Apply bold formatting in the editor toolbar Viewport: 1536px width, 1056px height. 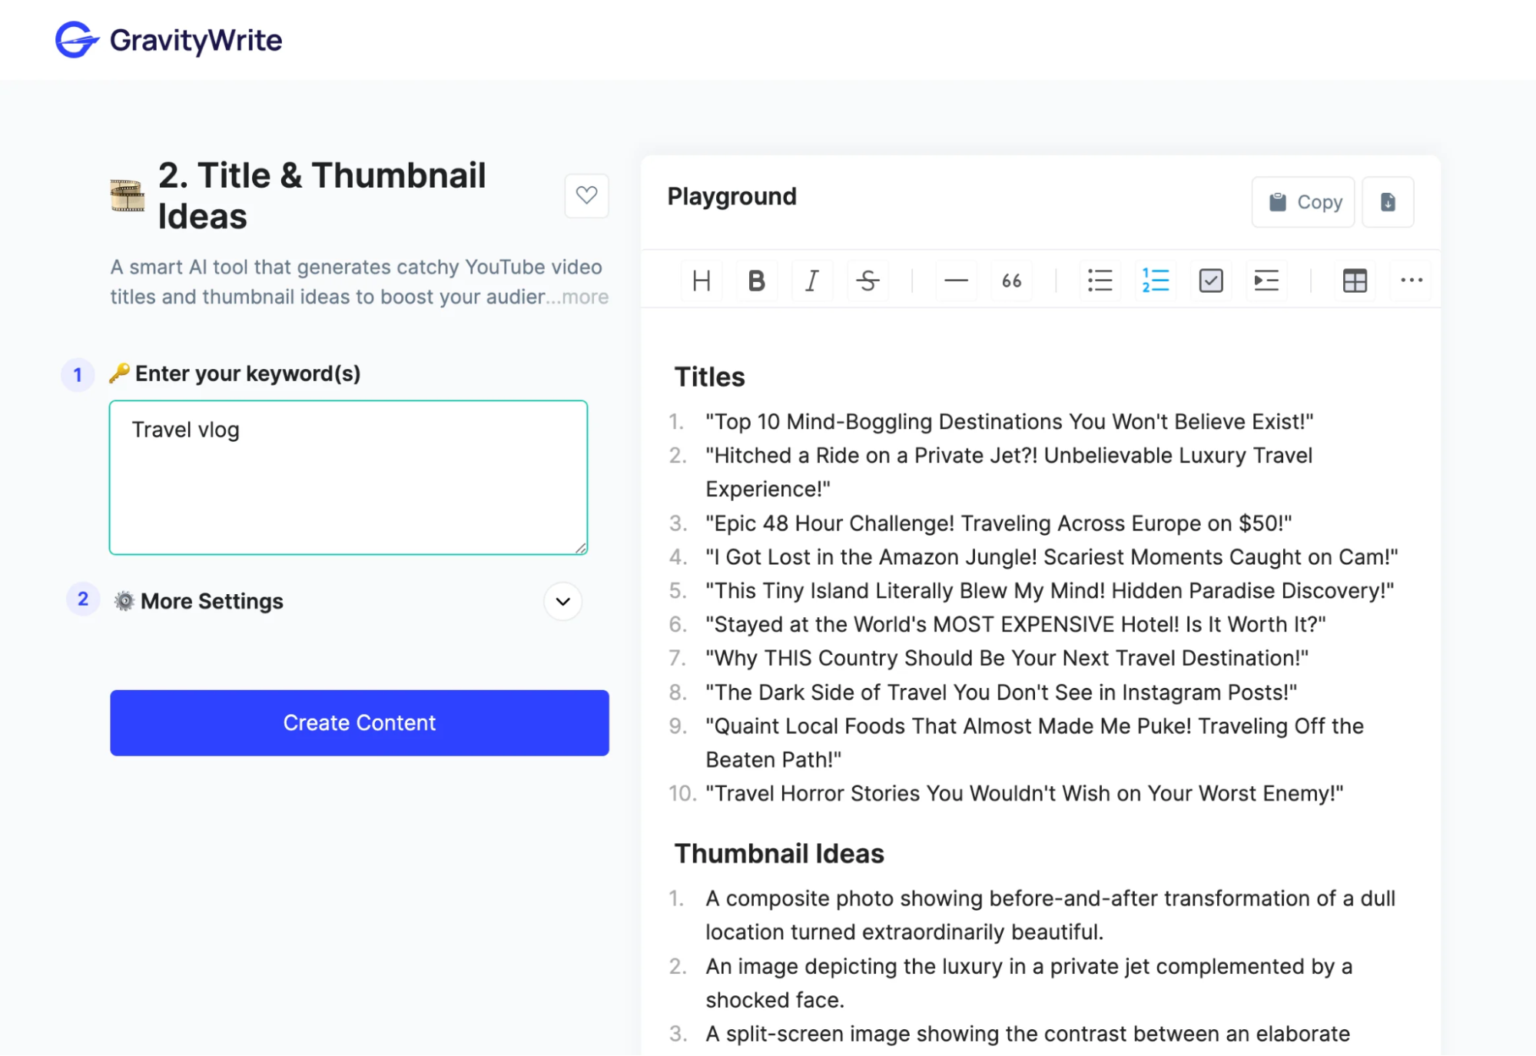pyautogui.click(x=757, y=280)
